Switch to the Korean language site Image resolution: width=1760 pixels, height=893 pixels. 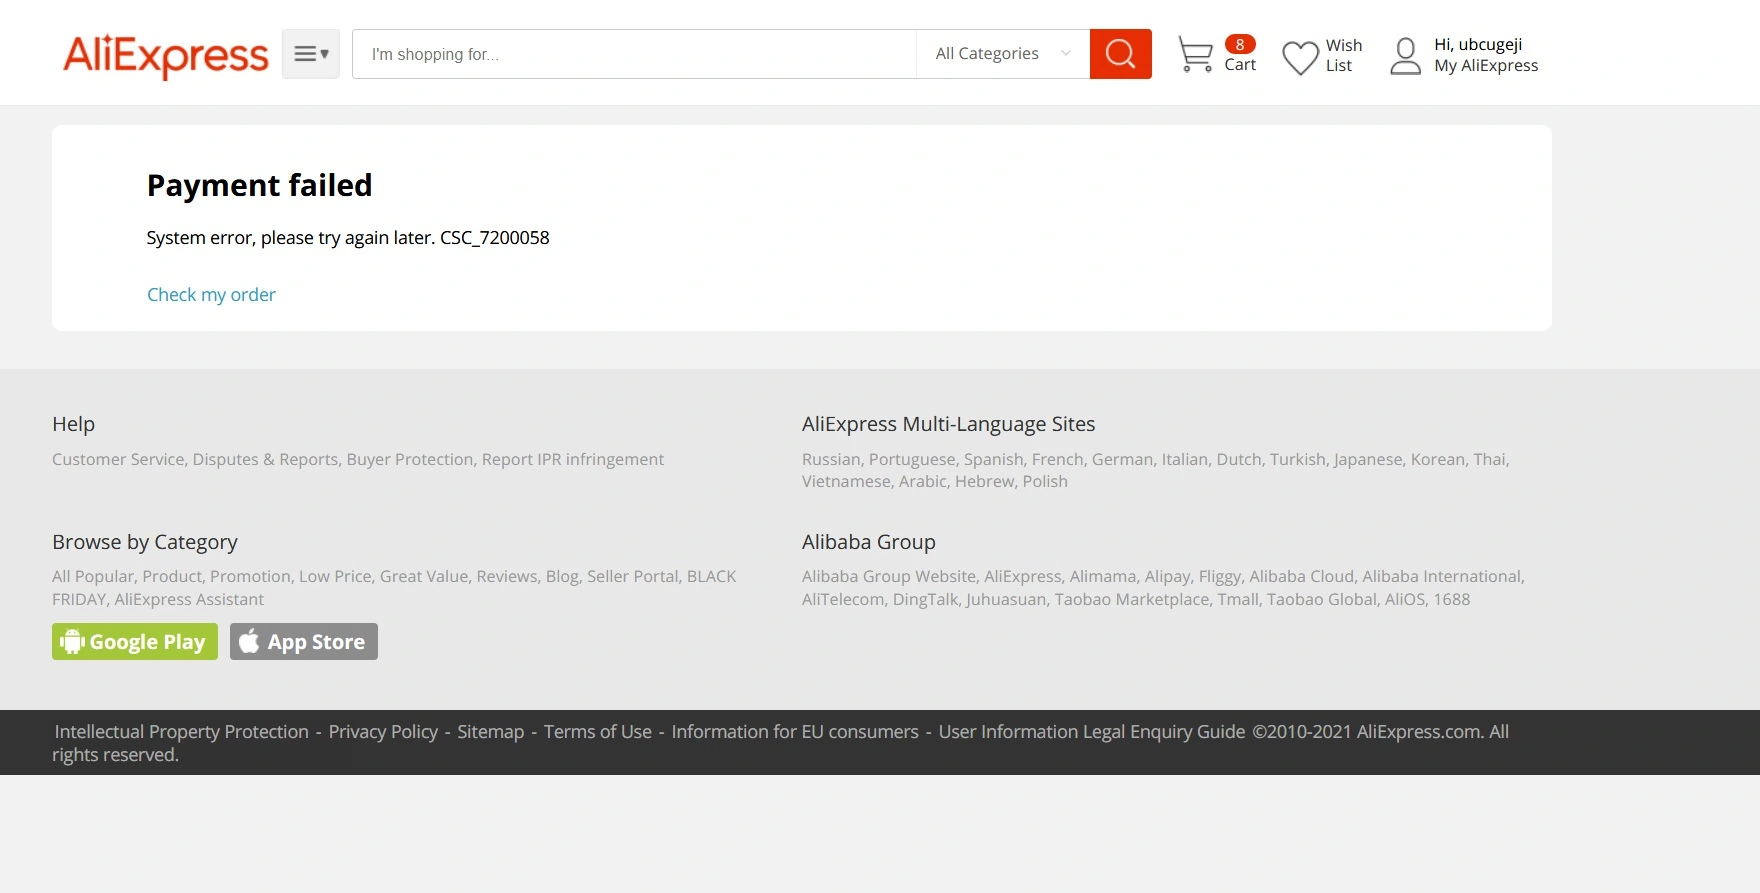(x=1438, y=459)
